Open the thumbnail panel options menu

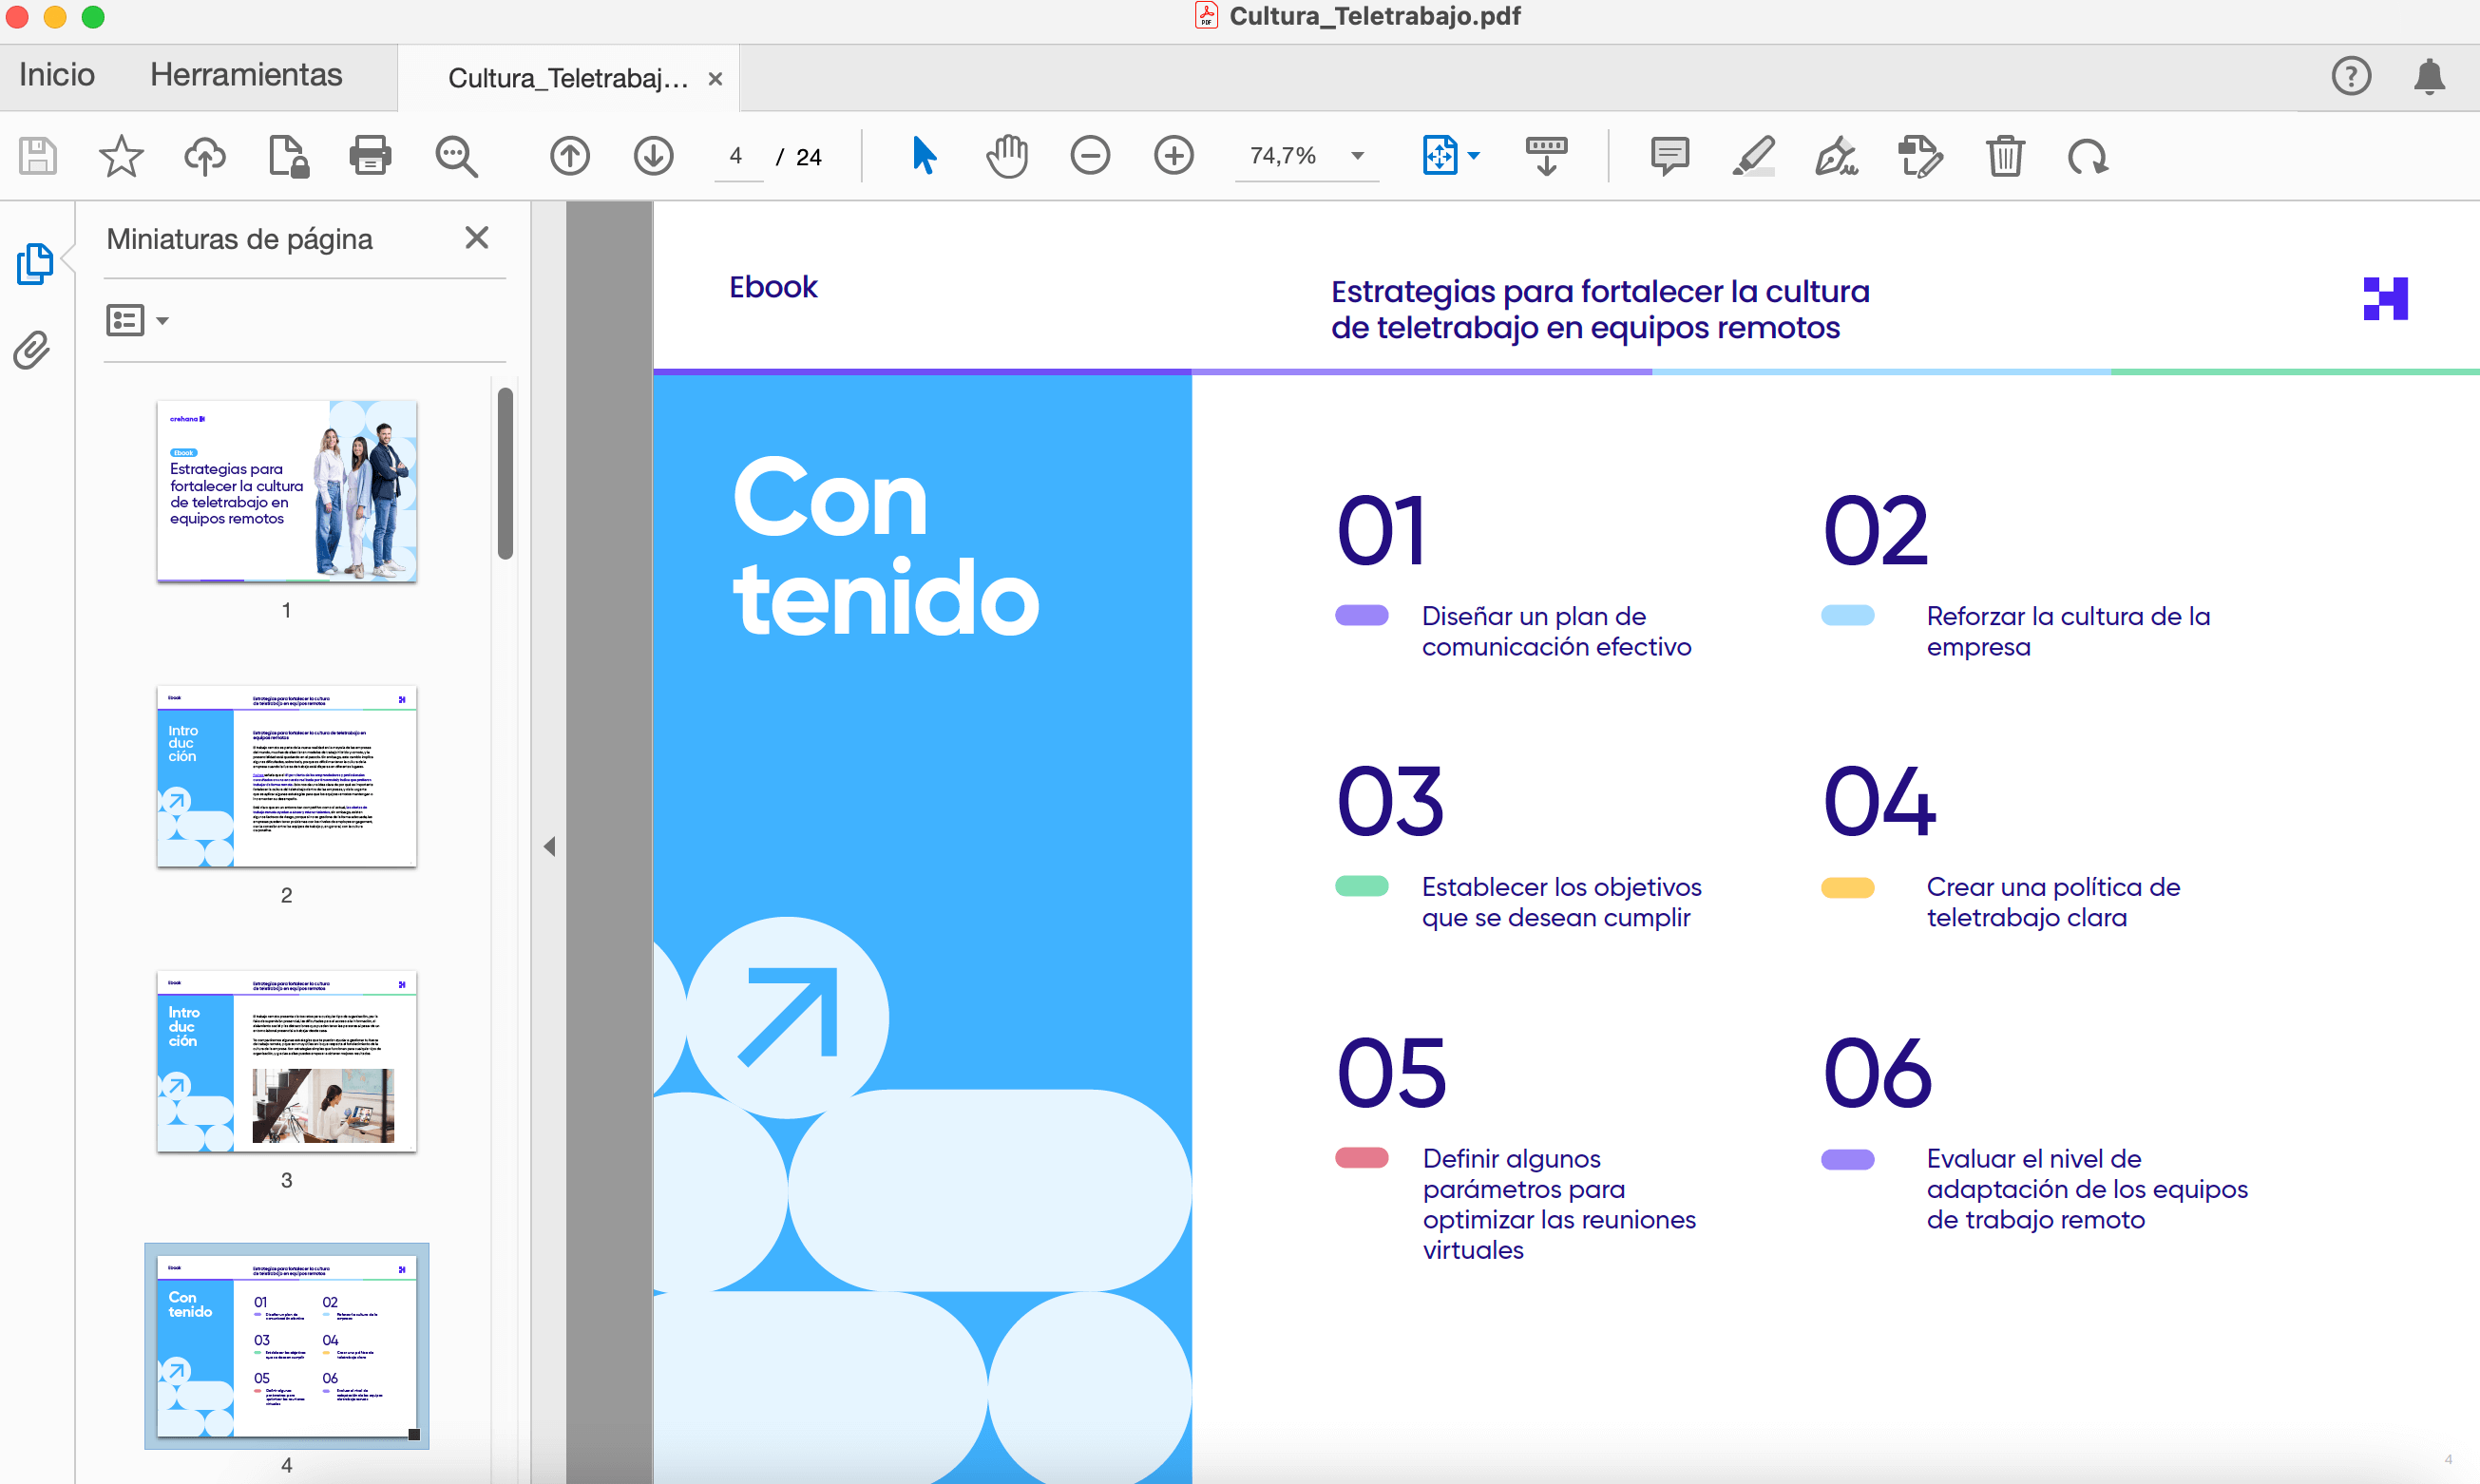(x=137, y=320)
